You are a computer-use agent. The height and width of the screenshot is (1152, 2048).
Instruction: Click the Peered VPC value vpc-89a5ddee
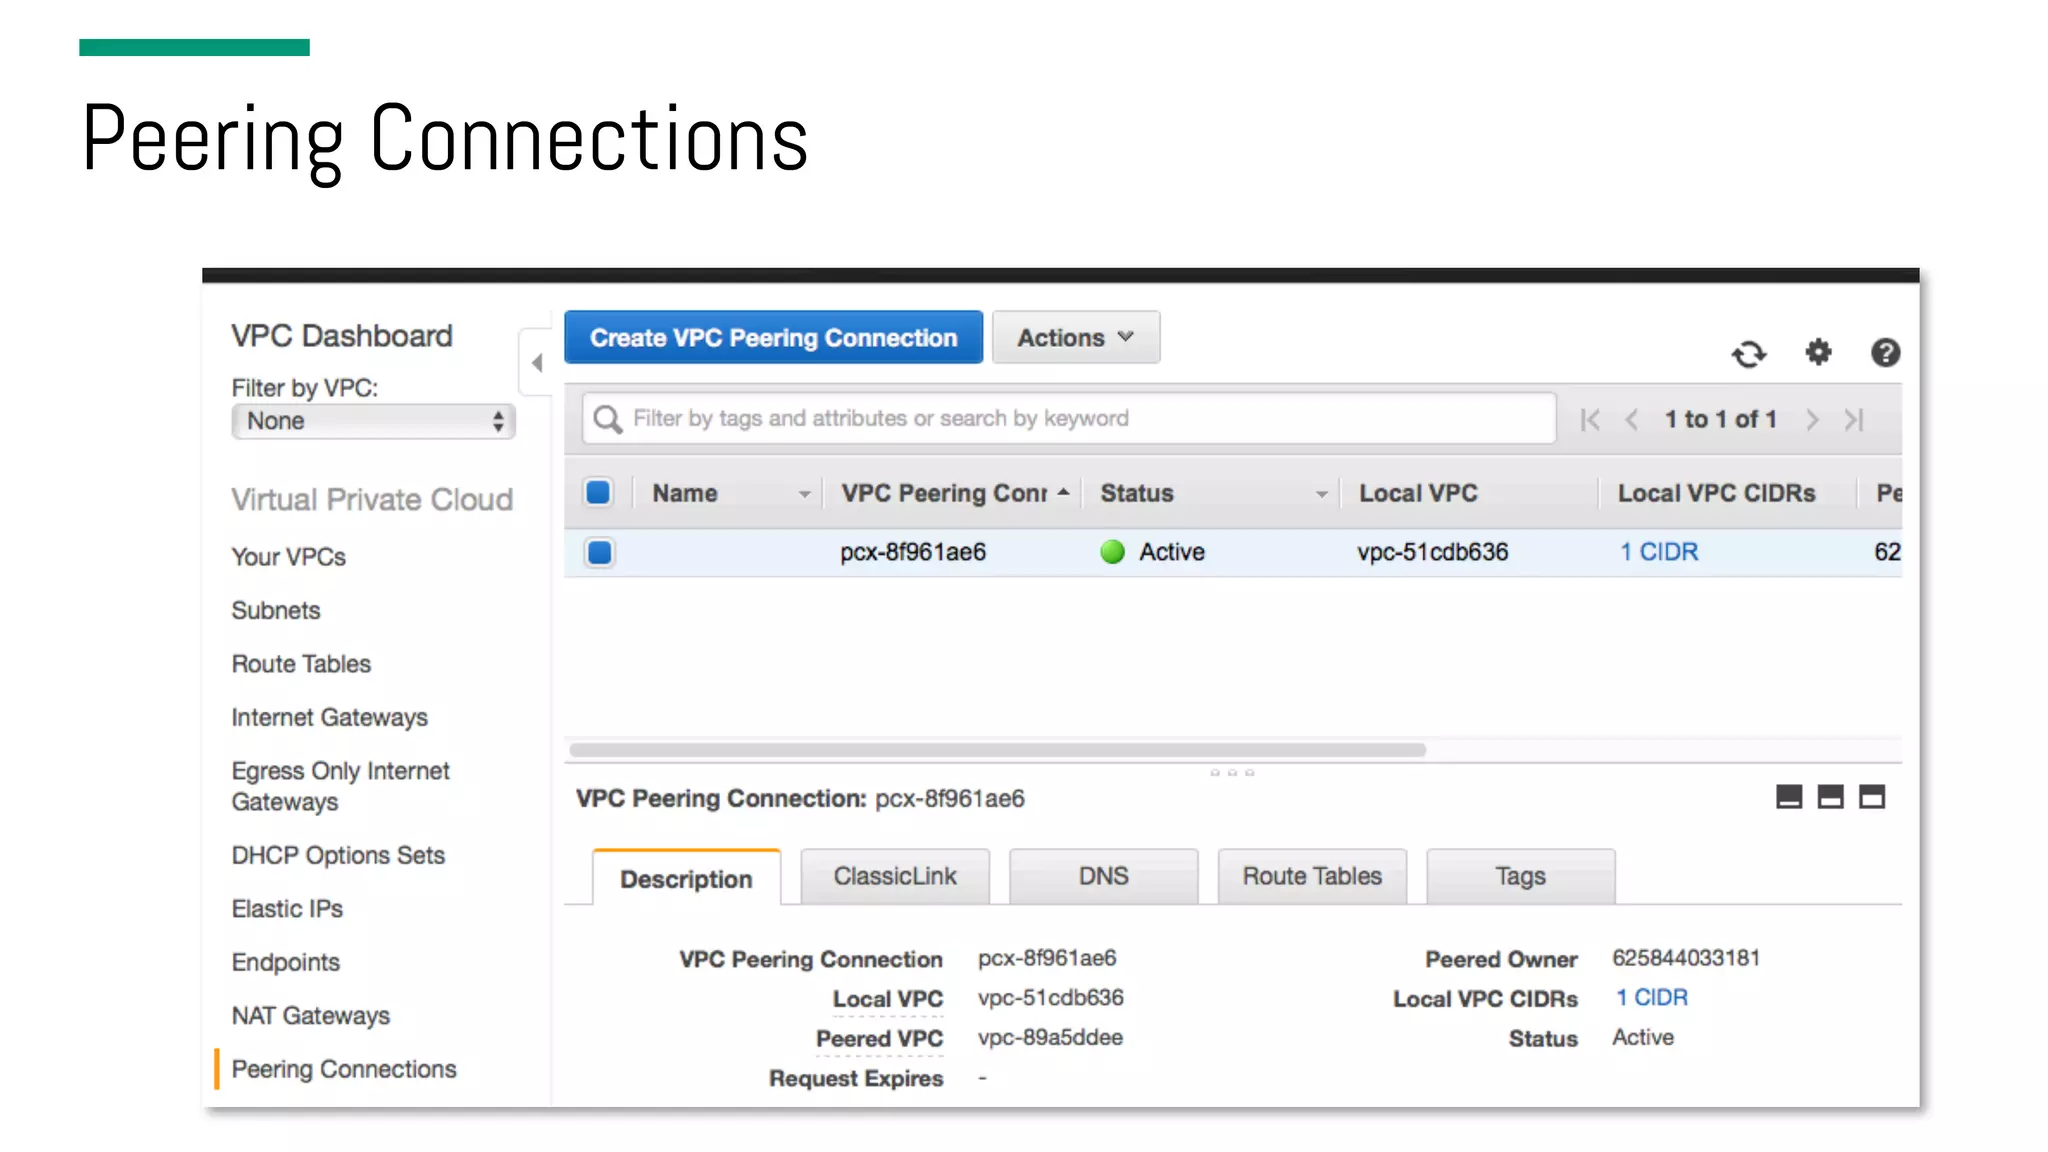coord(1050,1037)
